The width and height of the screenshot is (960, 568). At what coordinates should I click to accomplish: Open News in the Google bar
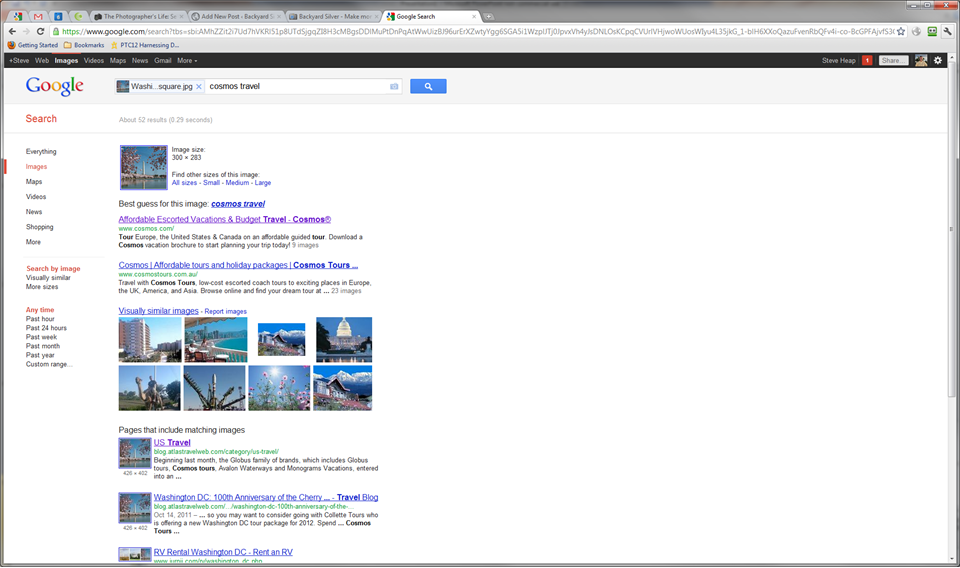(140, 61)
